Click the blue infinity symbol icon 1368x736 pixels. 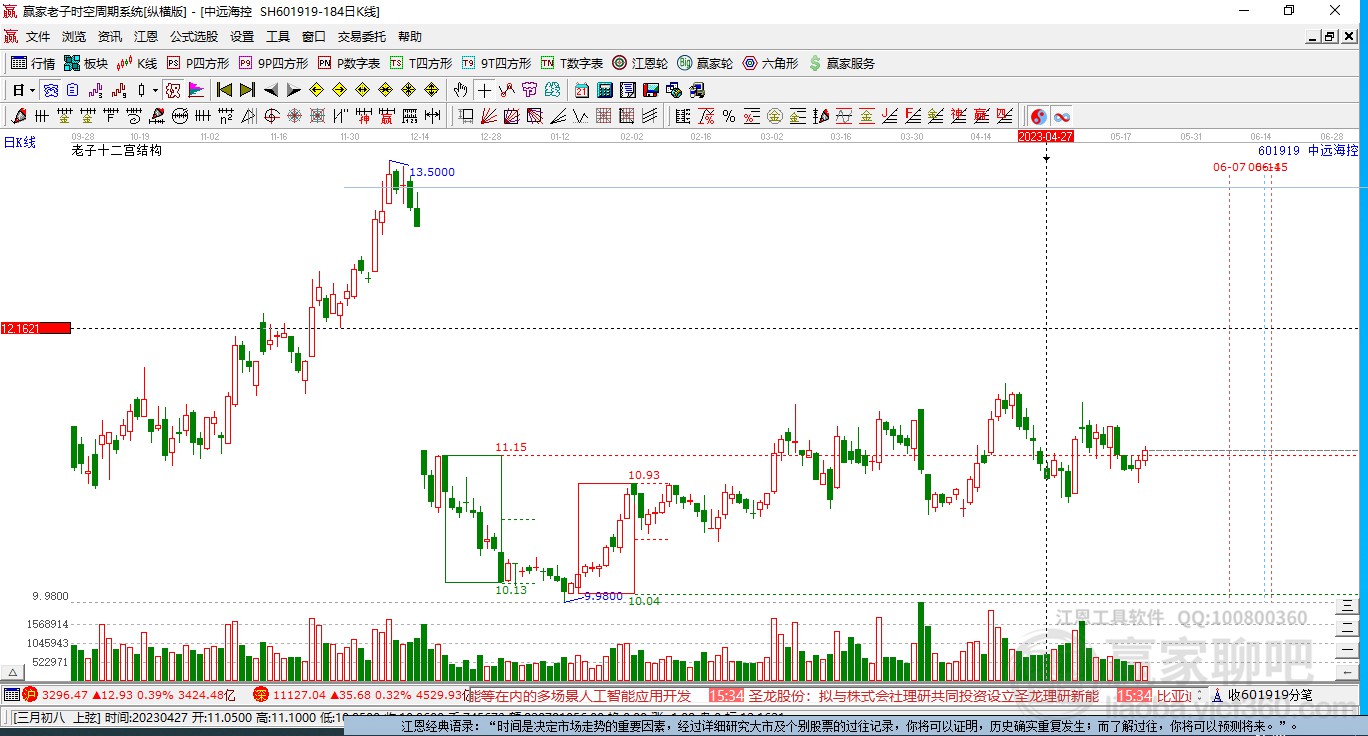(1062, 116)
